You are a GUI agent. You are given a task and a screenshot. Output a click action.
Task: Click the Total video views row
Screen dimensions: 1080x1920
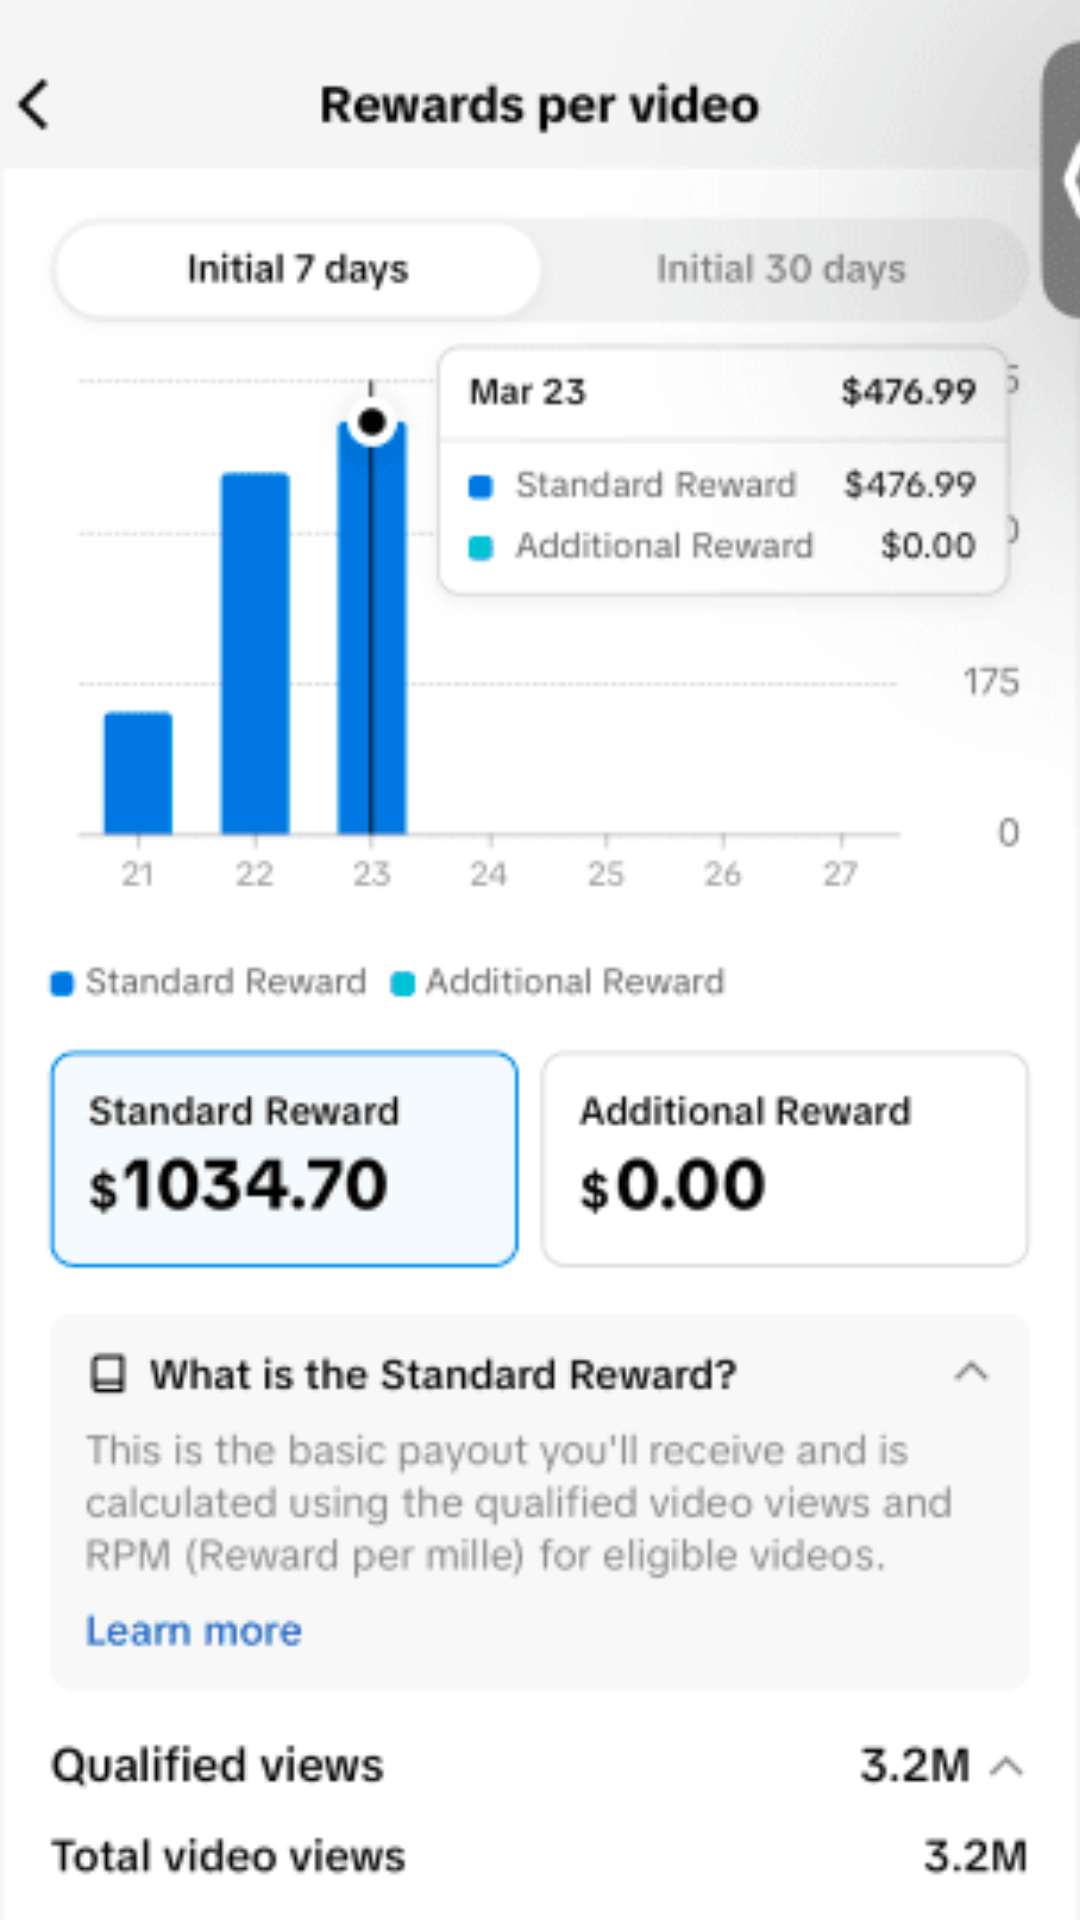(x=539, y=1857)
